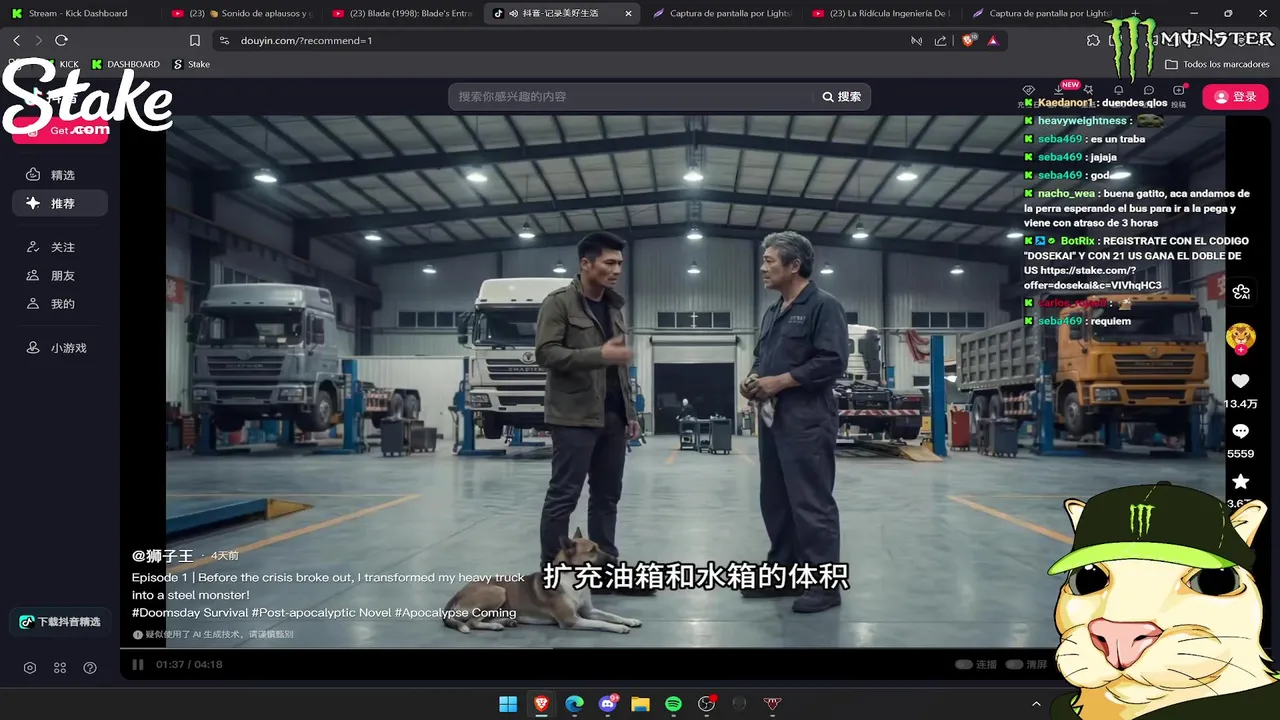1280x720 pixels.
Task: Click the Brave Shields lion icon
Action: pos(968,40)
